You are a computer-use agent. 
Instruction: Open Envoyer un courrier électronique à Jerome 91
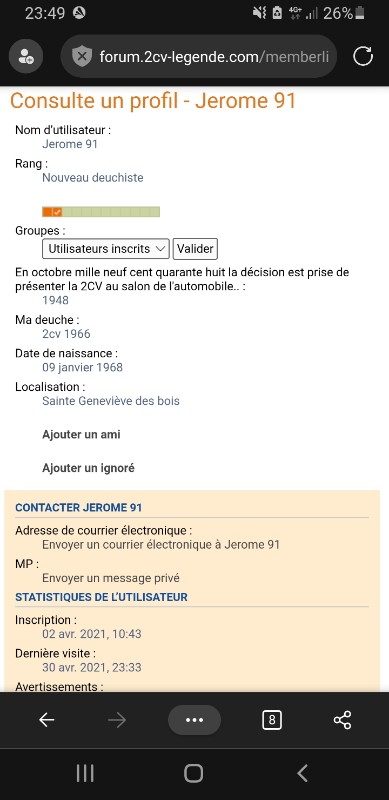[161, 544]
